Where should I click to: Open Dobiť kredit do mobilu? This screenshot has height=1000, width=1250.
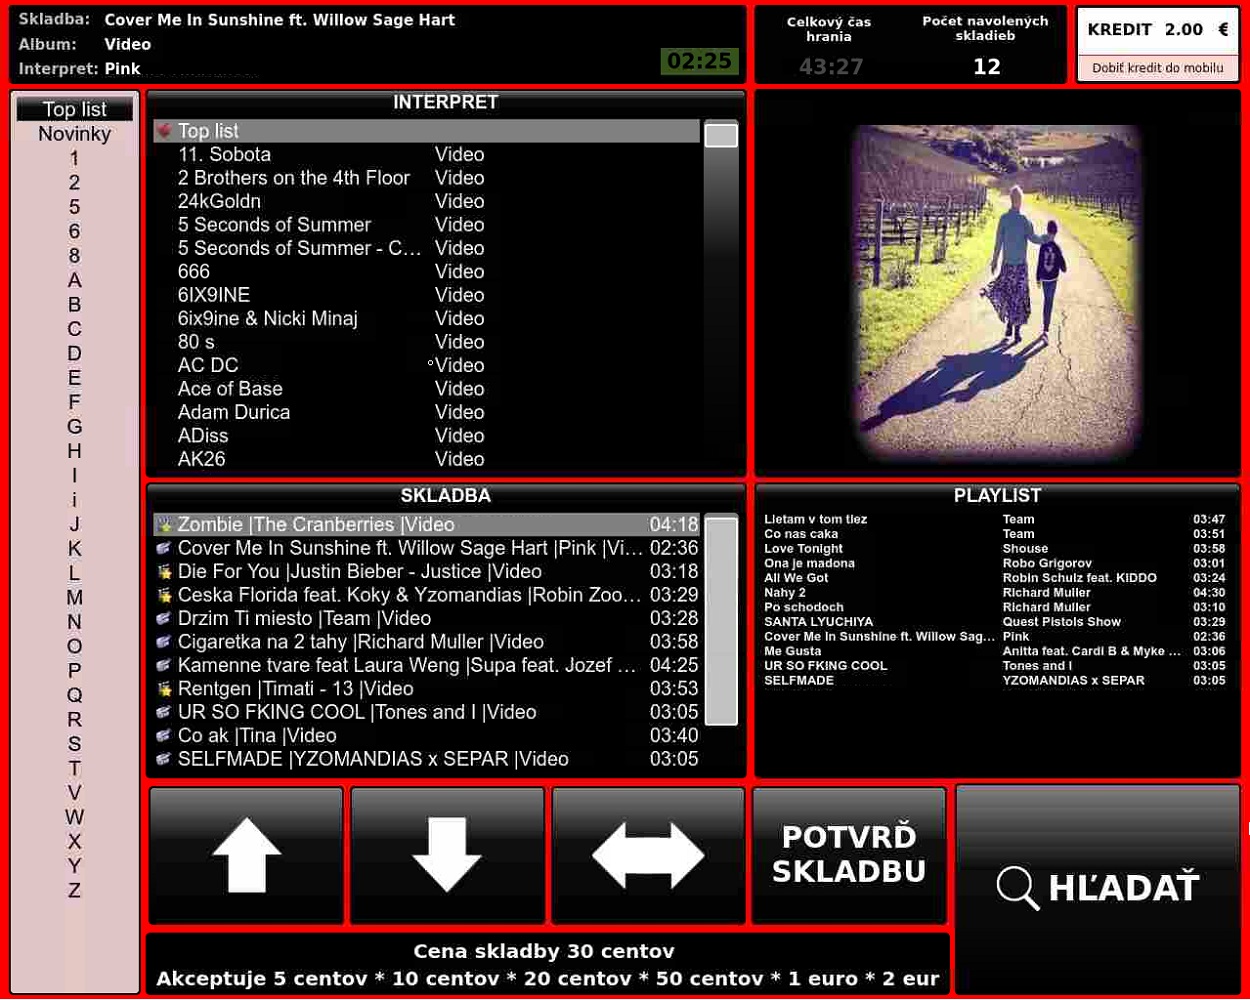[1157, 68]
